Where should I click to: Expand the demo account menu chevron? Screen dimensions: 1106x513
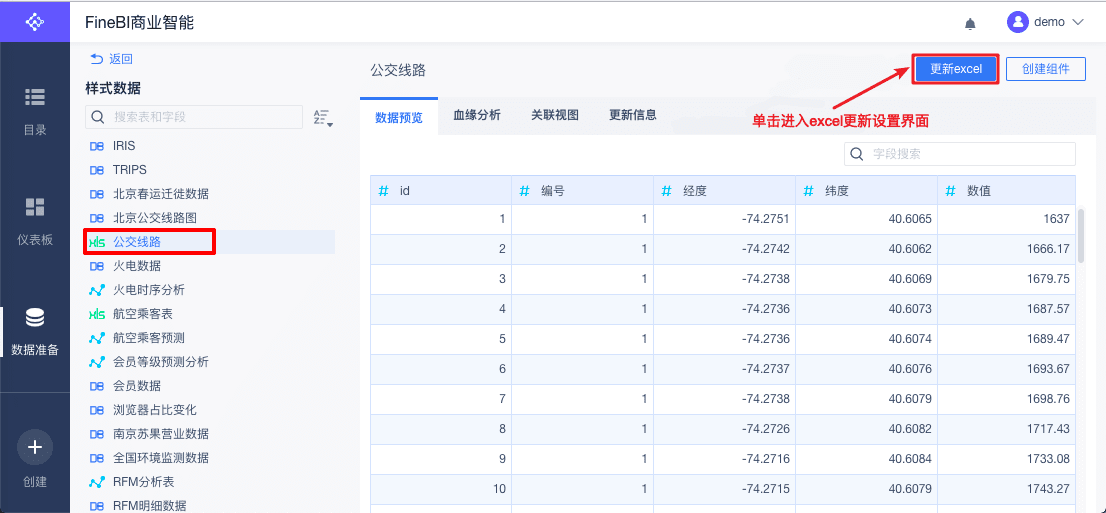click(x=1078, y=22)
